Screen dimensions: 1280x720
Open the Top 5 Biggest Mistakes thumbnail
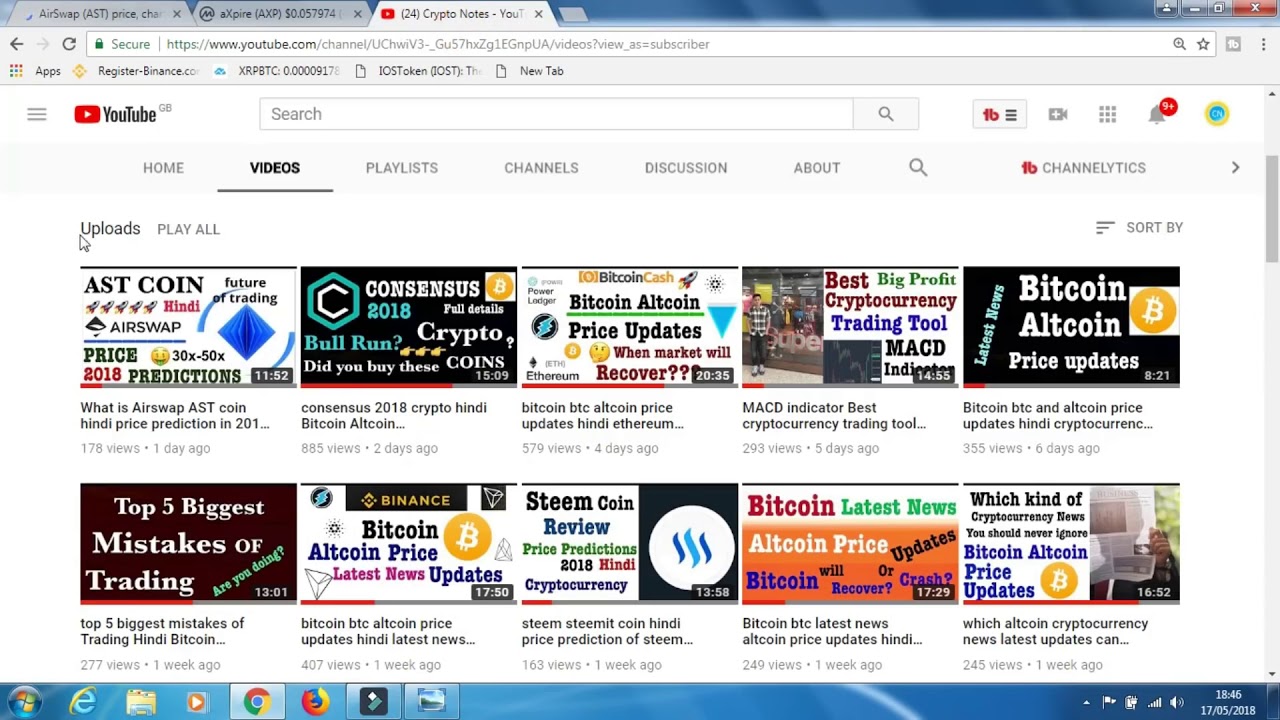coord(188,544)
